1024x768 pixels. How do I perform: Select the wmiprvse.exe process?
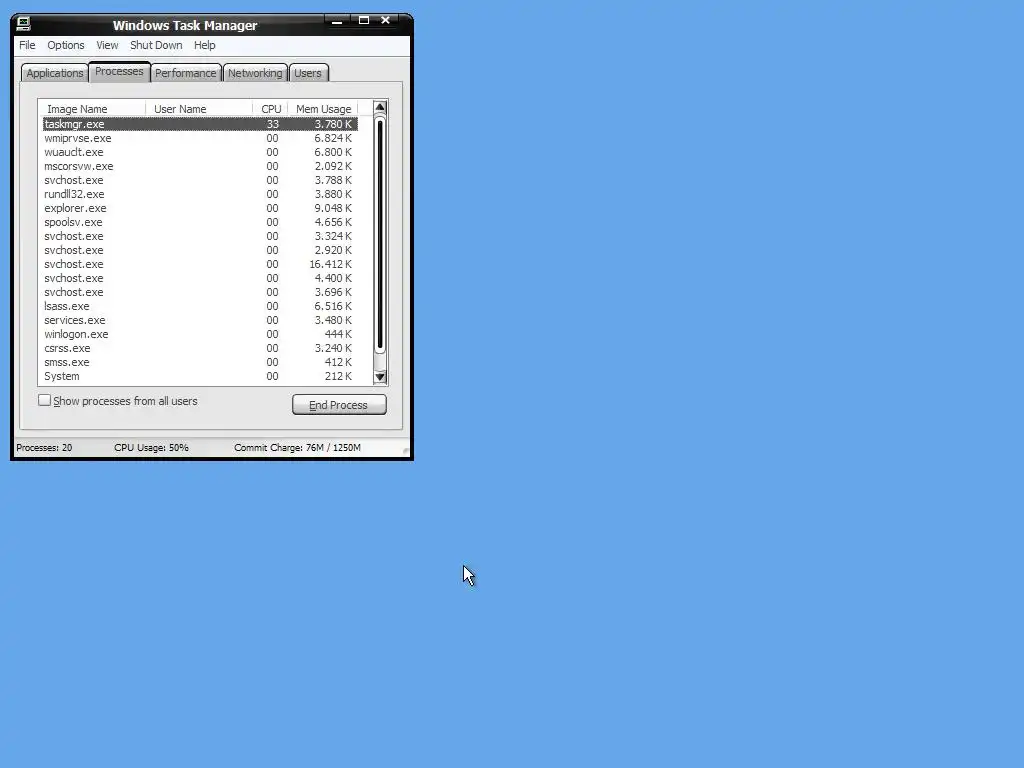pyautogui.click(x=200, y=138)
